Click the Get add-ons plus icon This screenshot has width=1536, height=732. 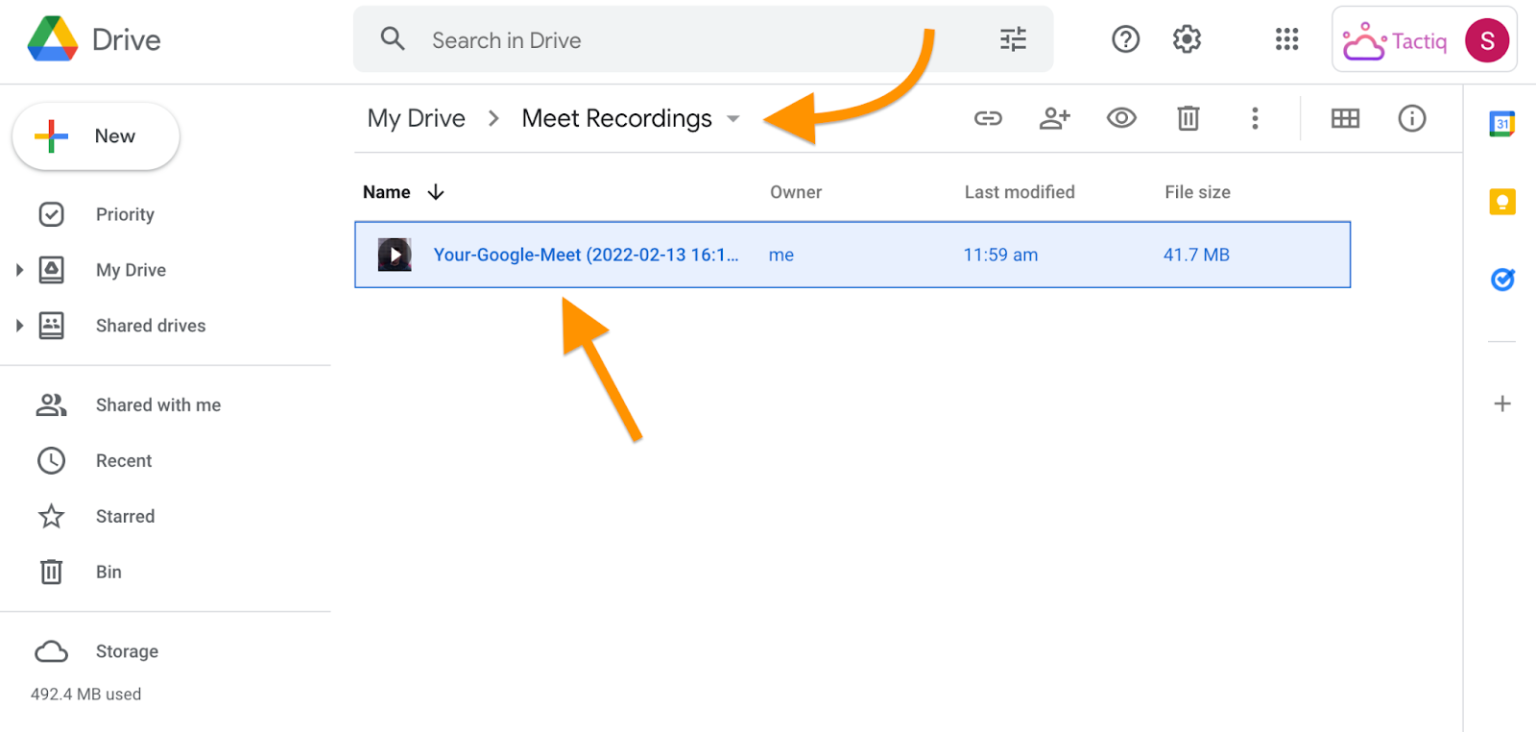tap(1502, 404)
